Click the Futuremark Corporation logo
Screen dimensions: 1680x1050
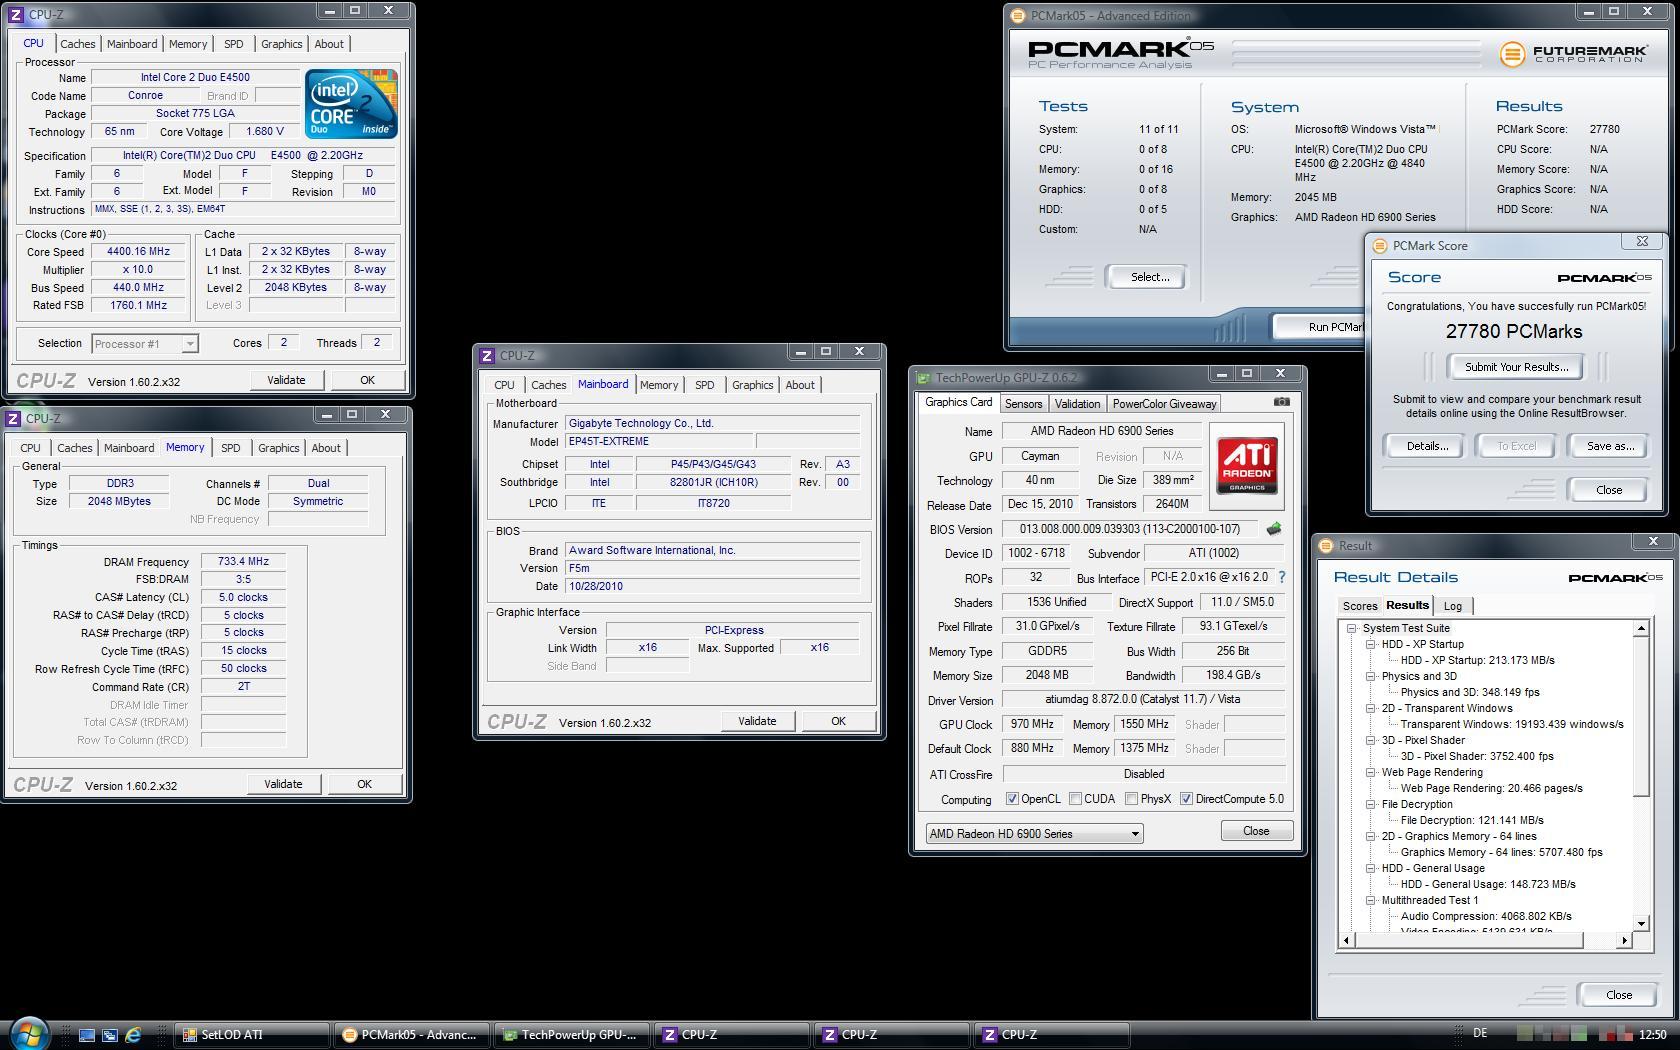[1573, 54]
